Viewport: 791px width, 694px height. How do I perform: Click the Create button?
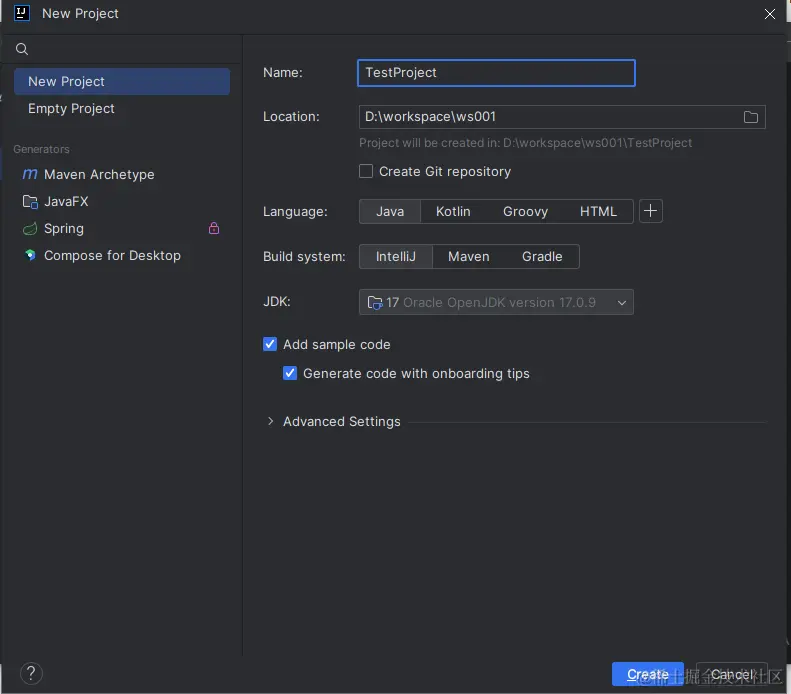tap(647, 674)
